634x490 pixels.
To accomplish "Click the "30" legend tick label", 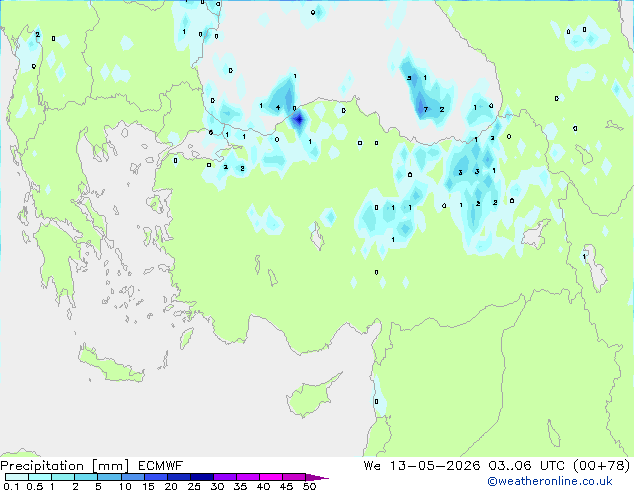I will (217, 486).
